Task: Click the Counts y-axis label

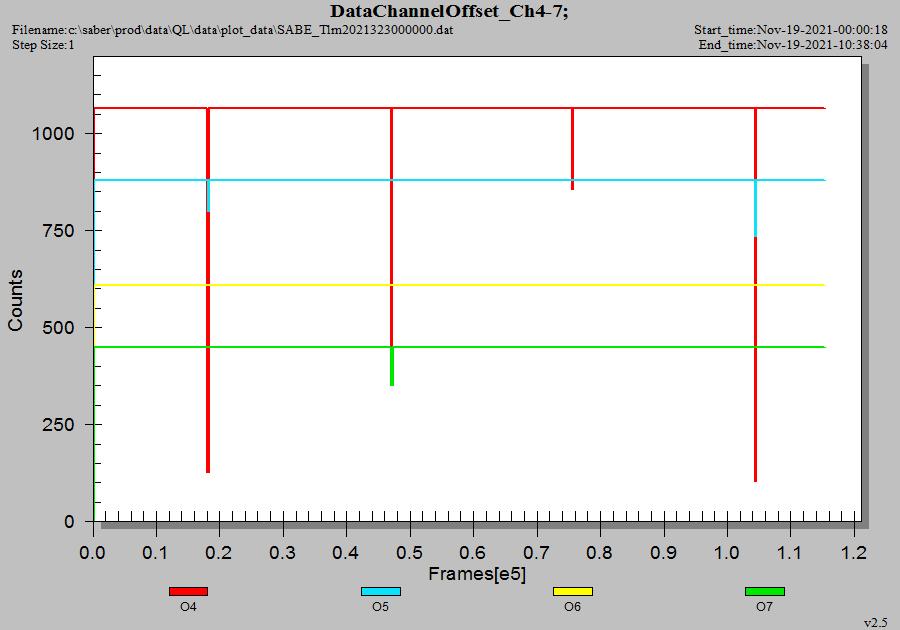Action: click(15, 300)
